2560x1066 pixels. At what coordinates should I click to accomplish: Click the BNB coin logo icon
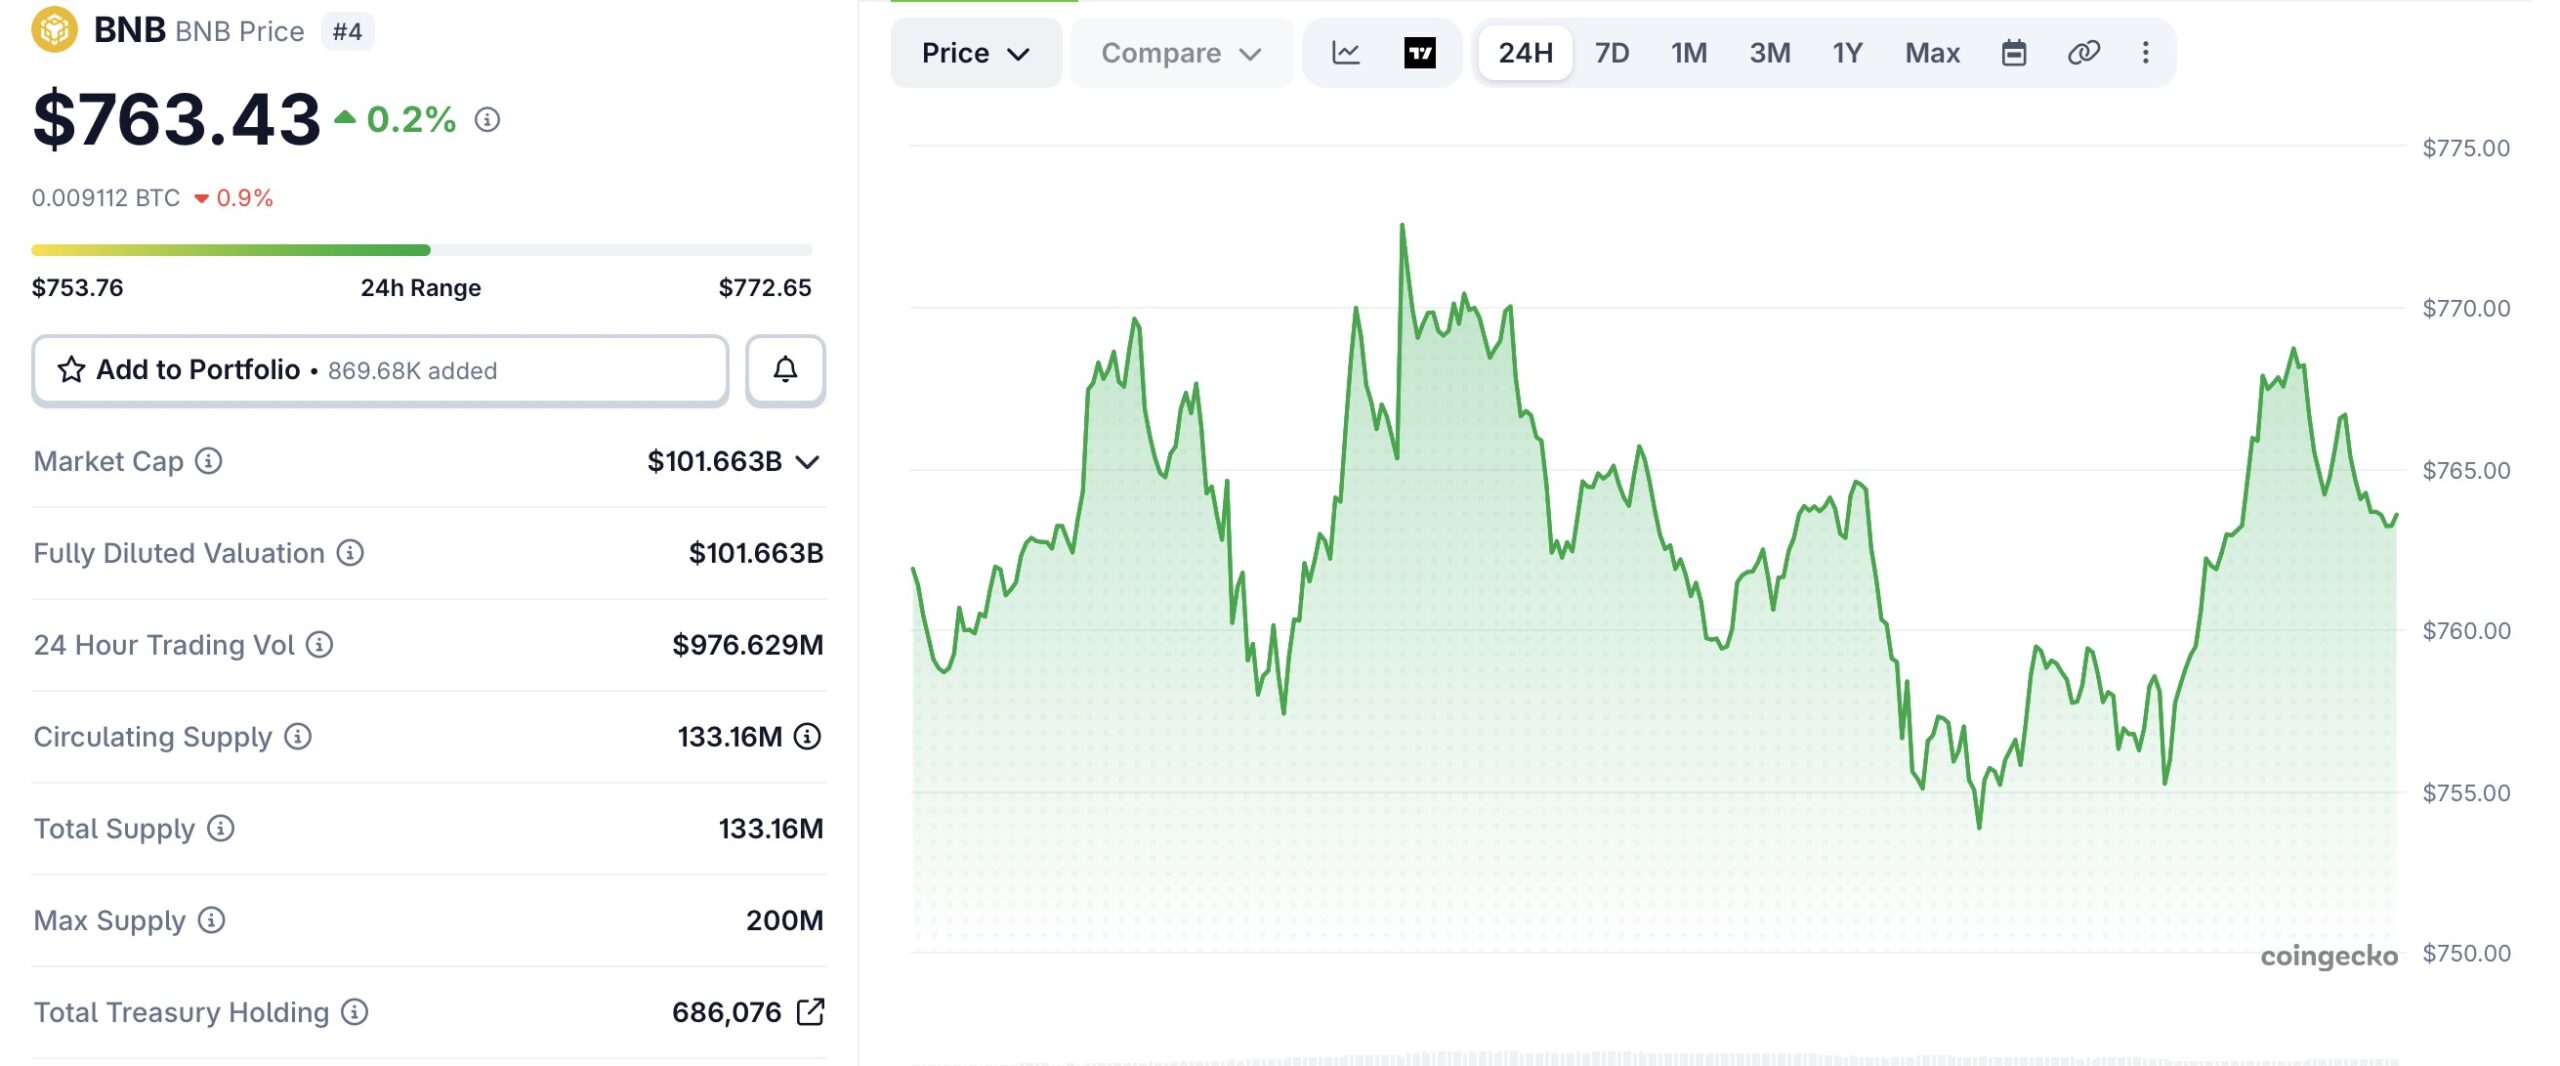point(54,30)
